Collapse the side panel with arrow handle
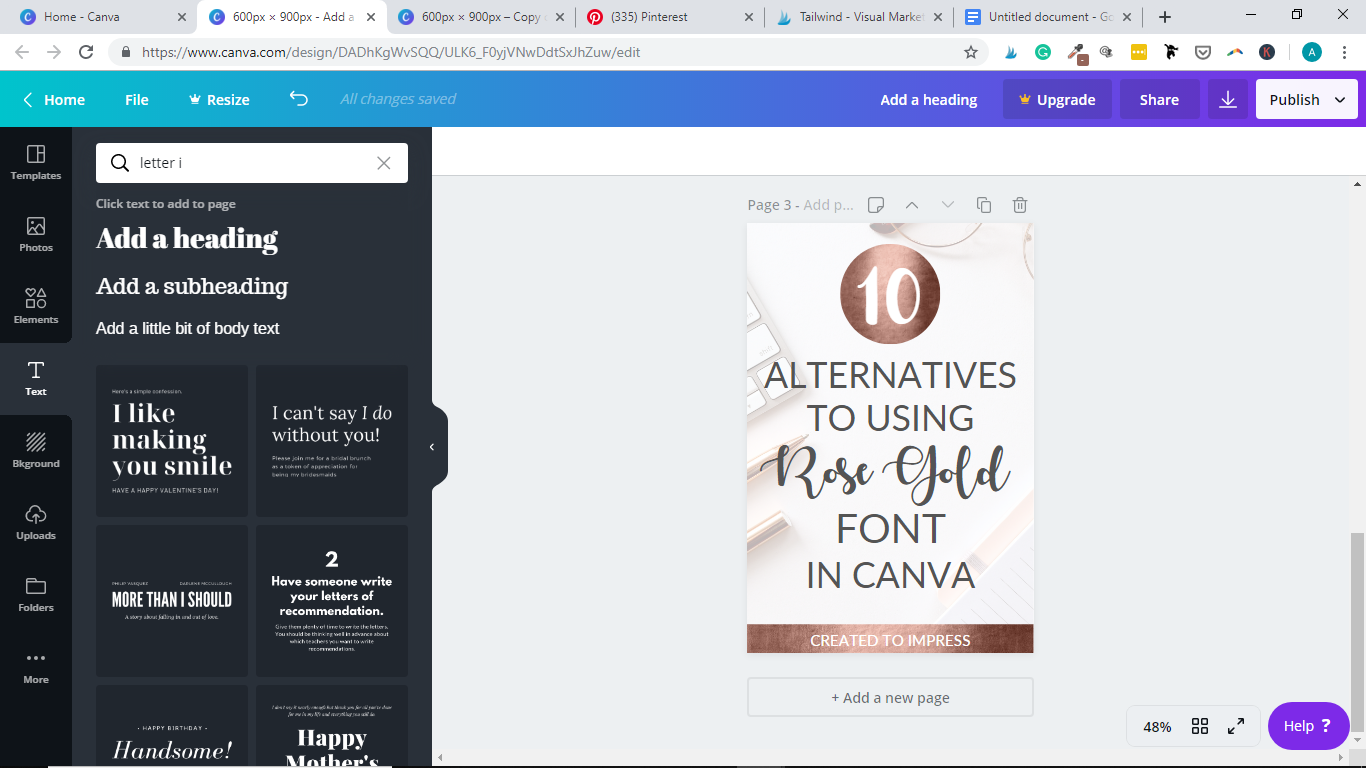 pos(432,447)
